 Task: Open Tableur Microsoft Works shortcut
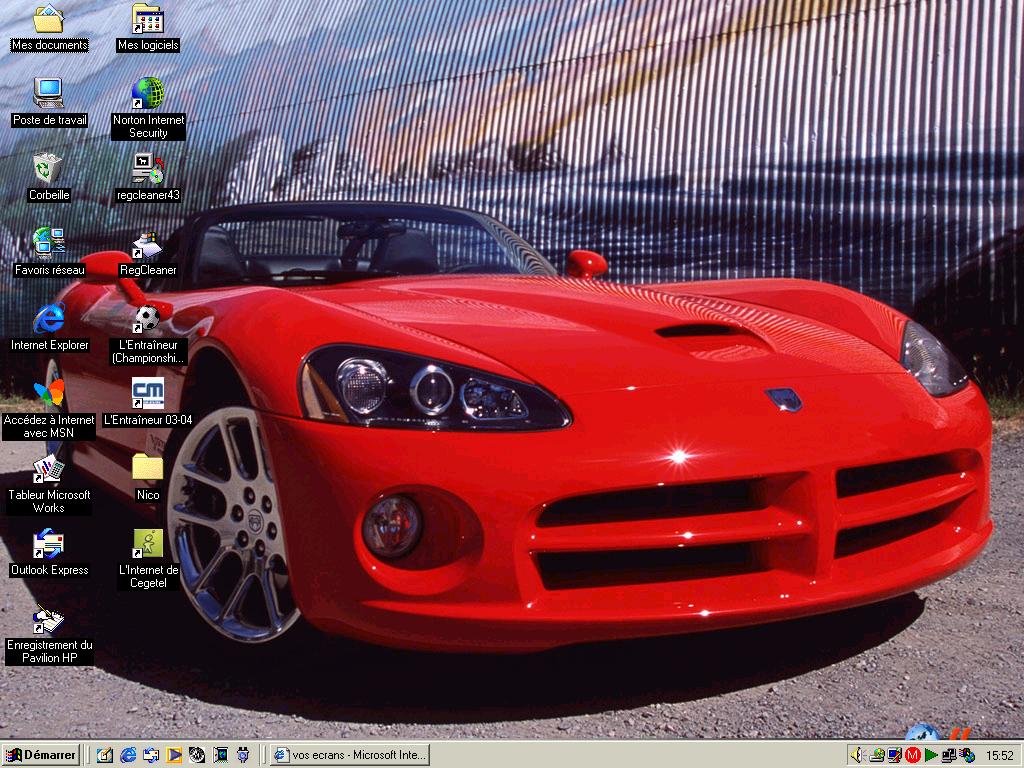(48, 469)
